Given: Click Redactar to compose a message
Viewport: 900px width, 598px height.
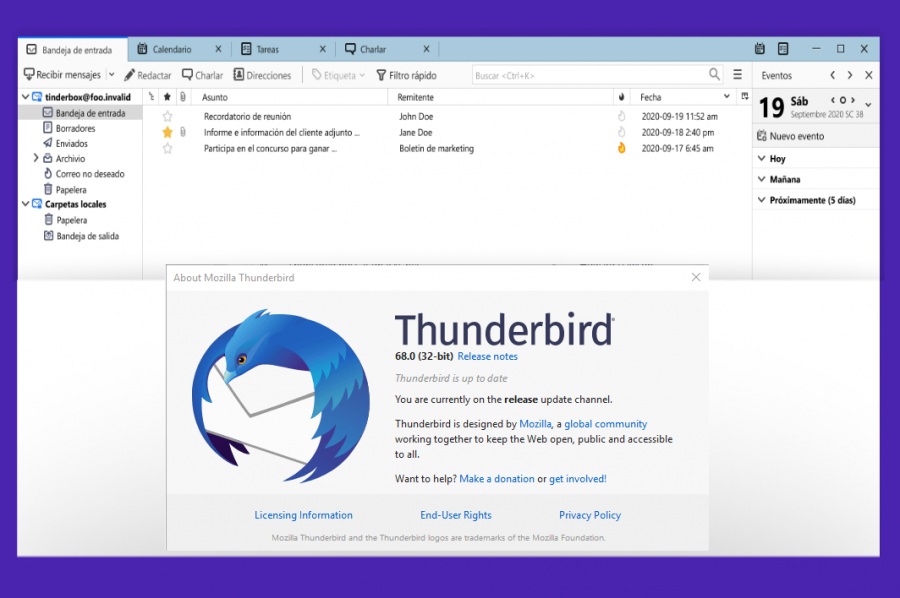Looking at the screenshot, I should coord(148,75).
